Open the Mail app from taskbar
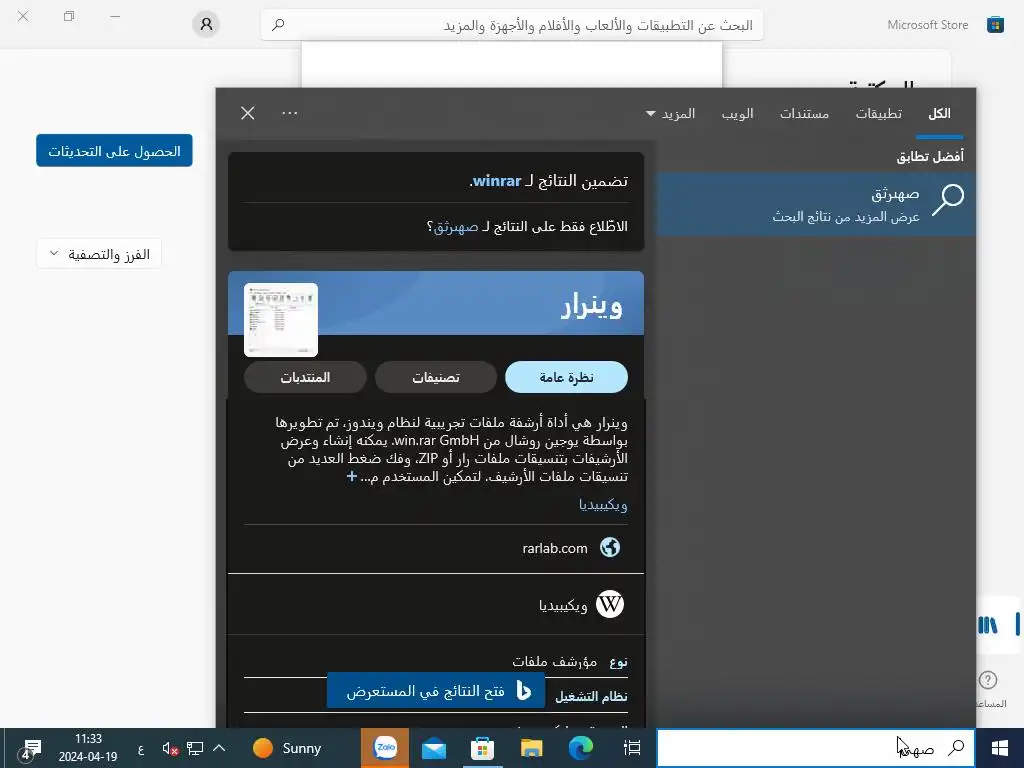The width and height of the screenshot is (1024, 768). pyautogui.click(x=434, y=748)
